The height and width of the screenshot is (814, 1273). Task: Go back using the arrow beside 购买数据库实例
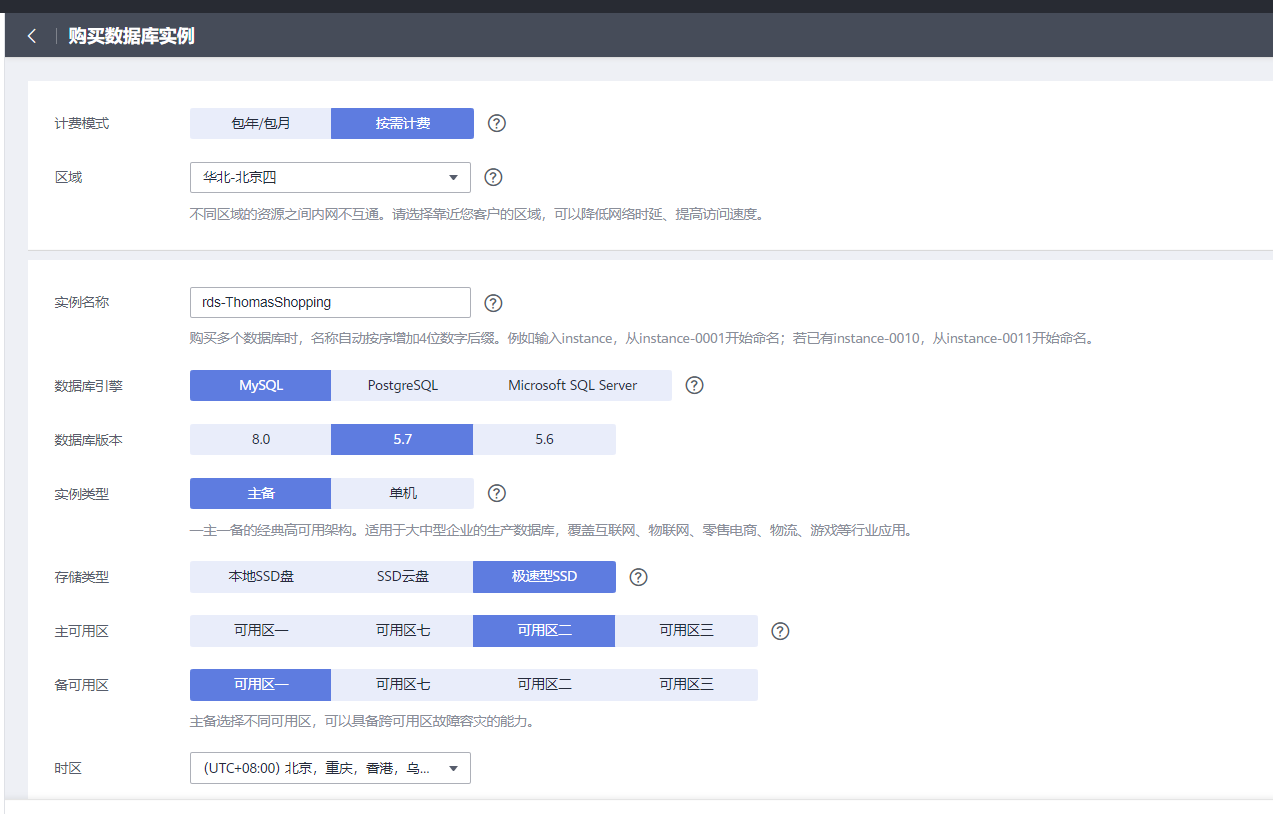tap(32, 36)
